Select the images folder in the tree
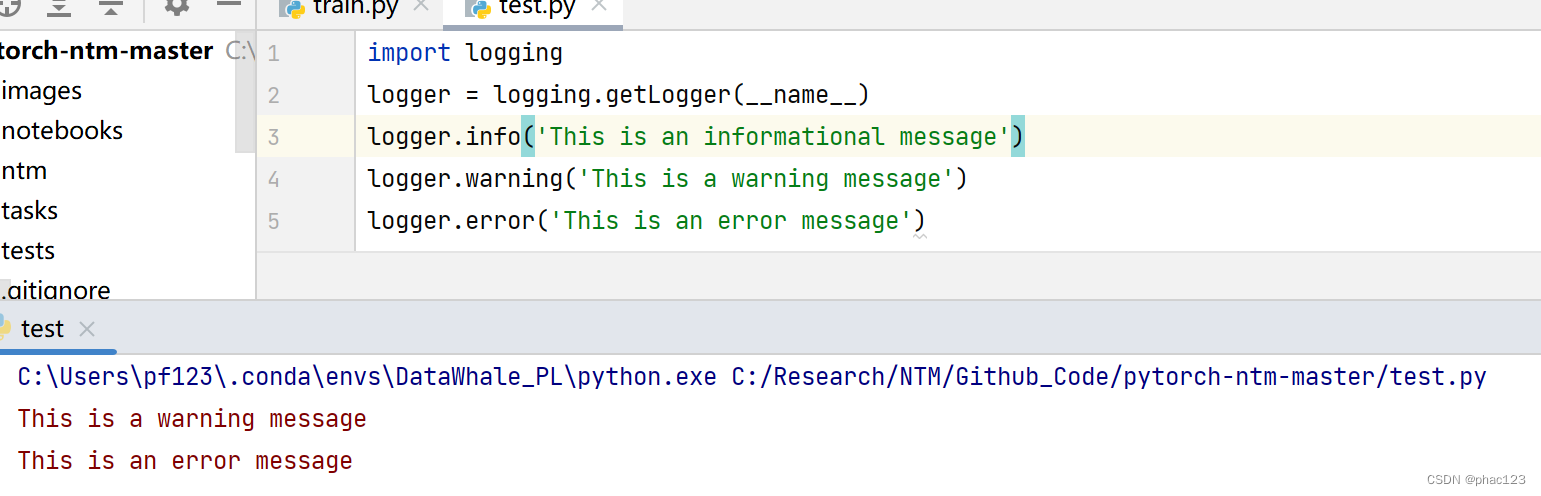Viewport: 1541px width, 496px height. pyautogui.click(x=42, y=91)
